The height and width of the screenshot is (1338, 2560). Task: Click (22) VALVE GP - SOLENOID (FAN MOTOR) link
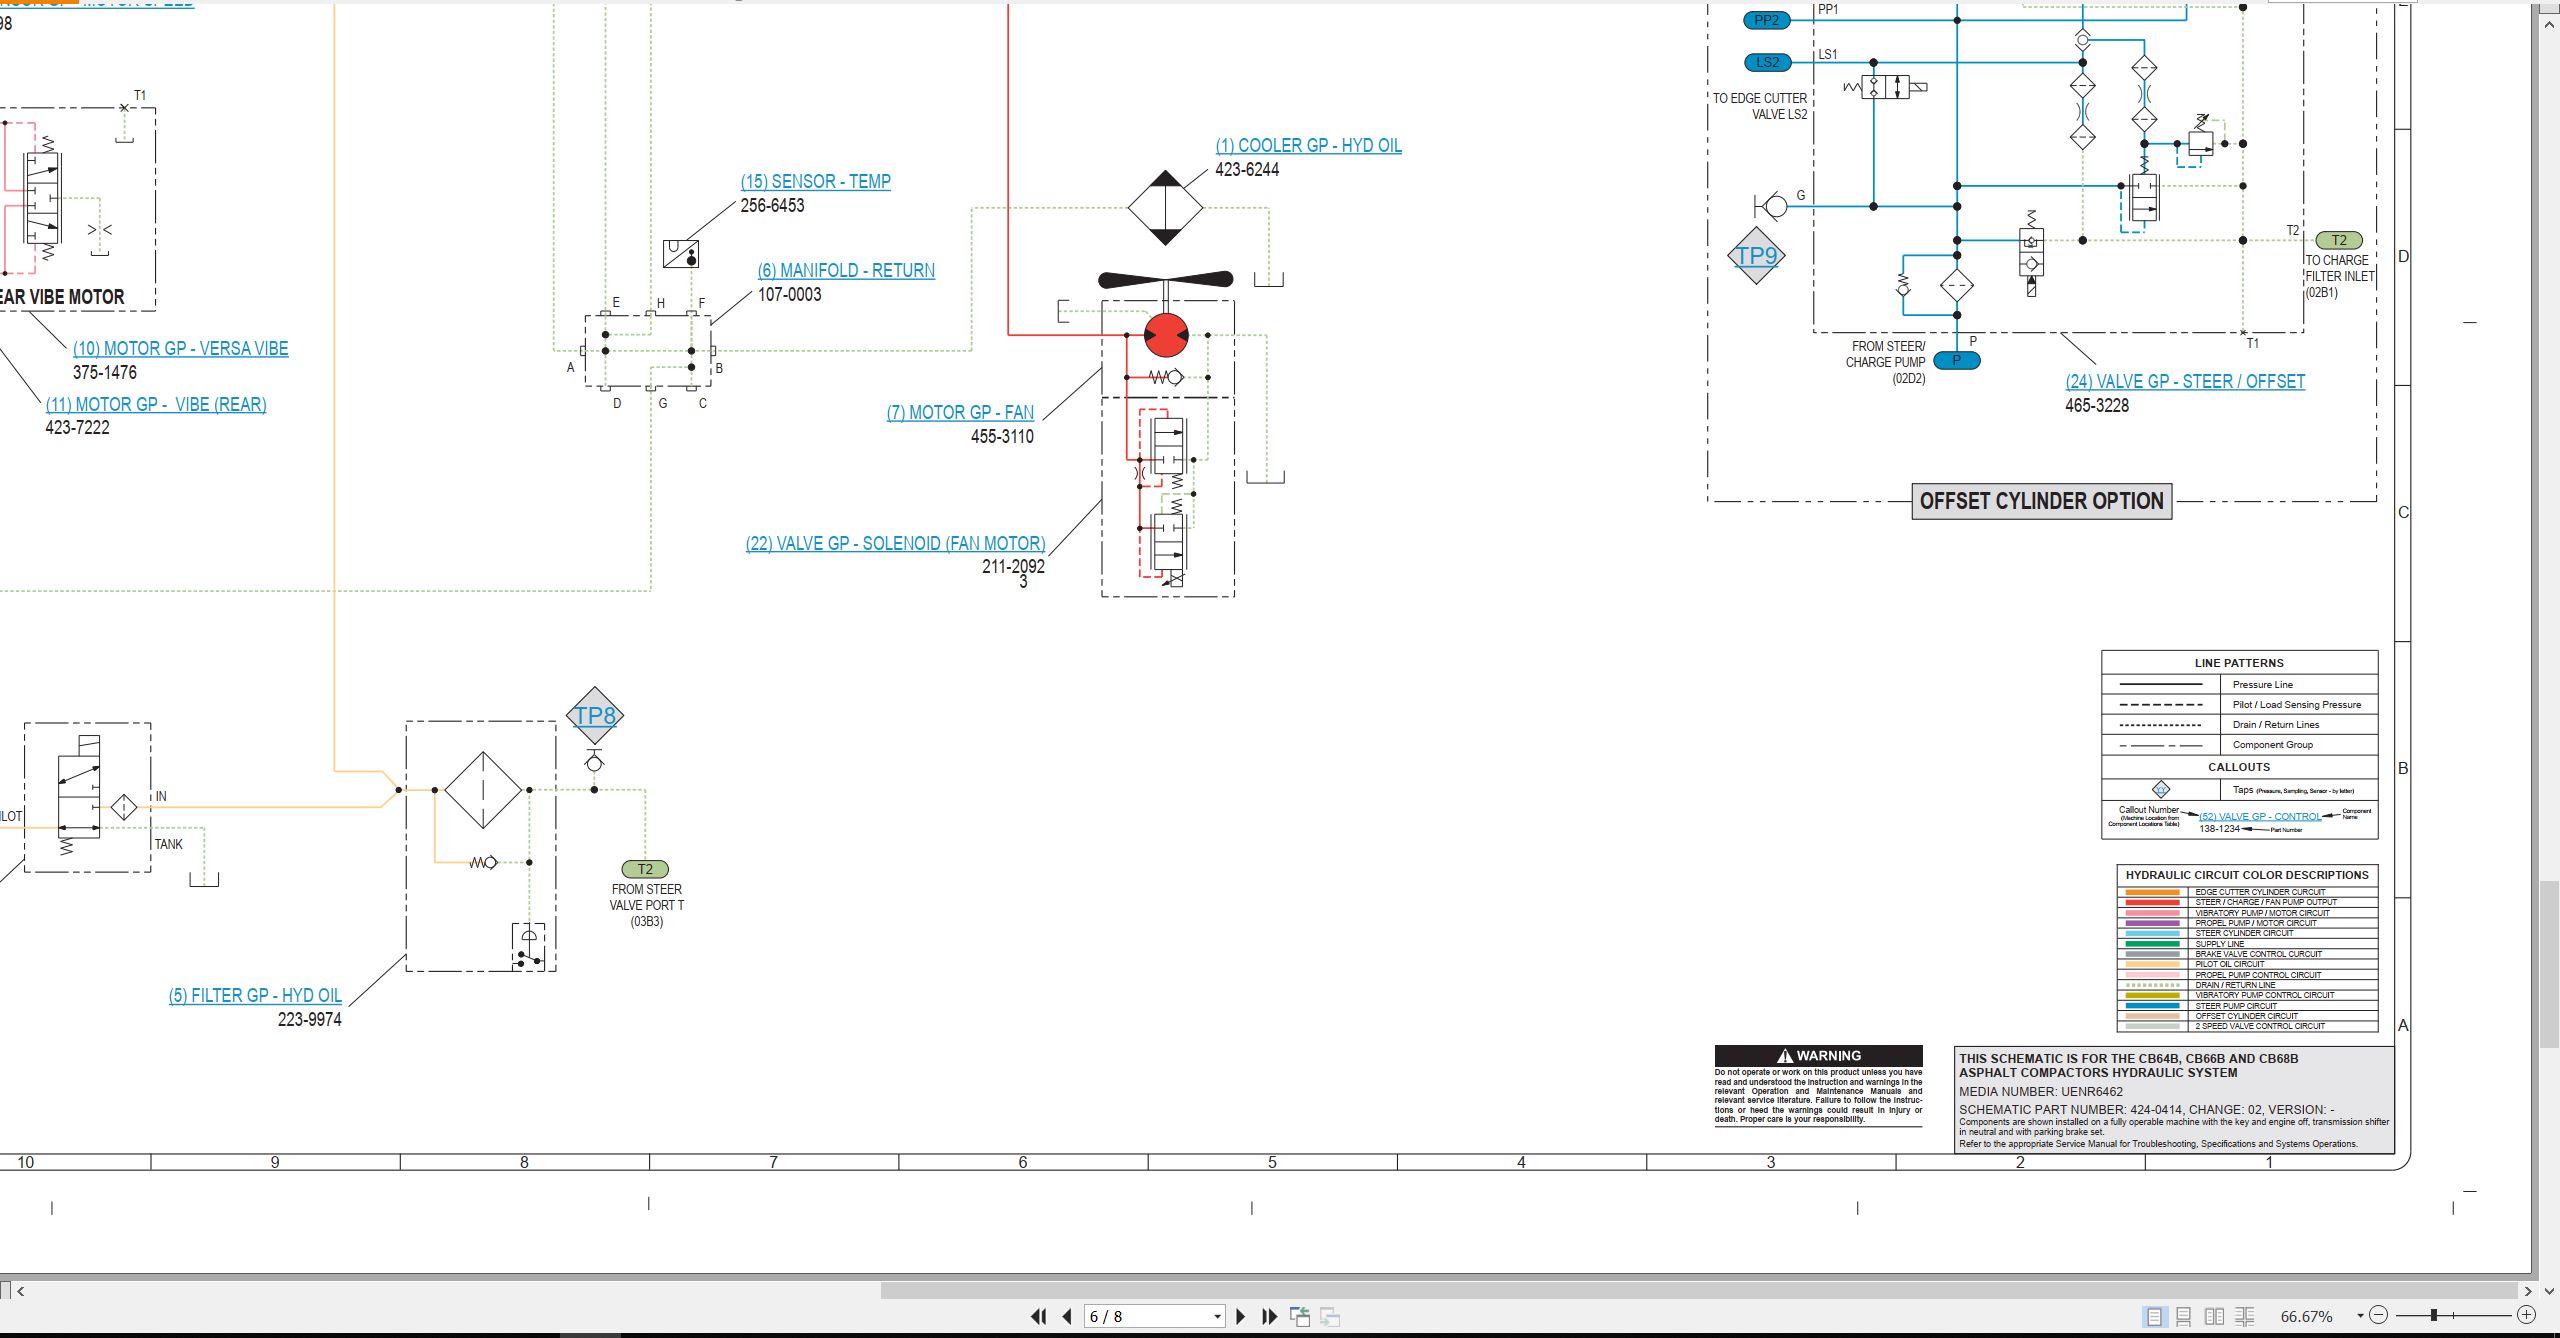[895, 543]
